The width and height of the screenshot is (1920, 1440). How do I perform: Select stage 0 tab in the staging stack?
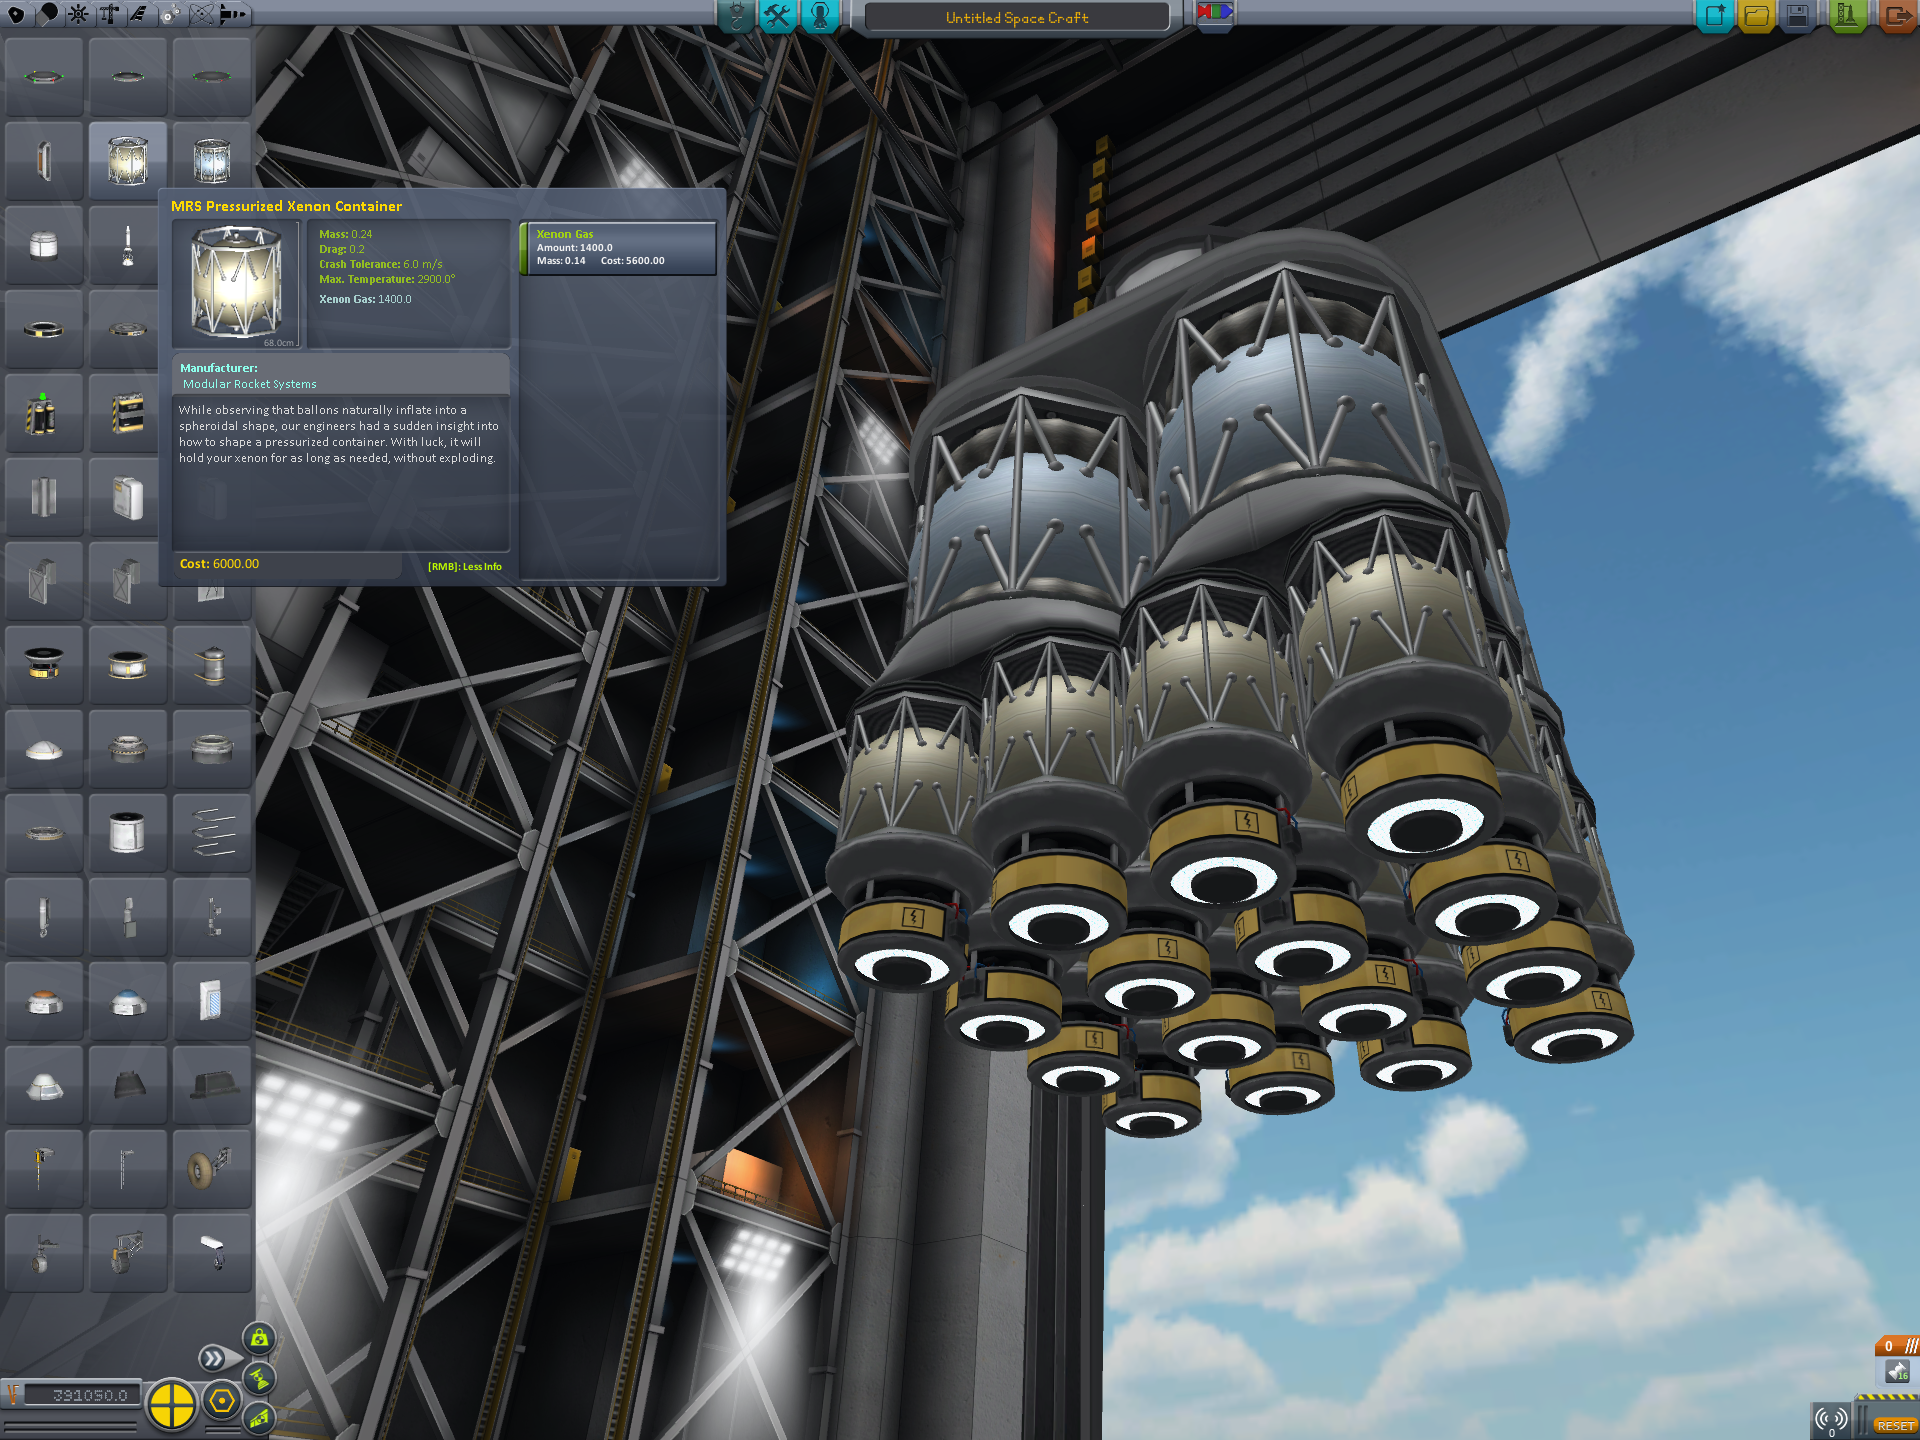(1896, 1346)
